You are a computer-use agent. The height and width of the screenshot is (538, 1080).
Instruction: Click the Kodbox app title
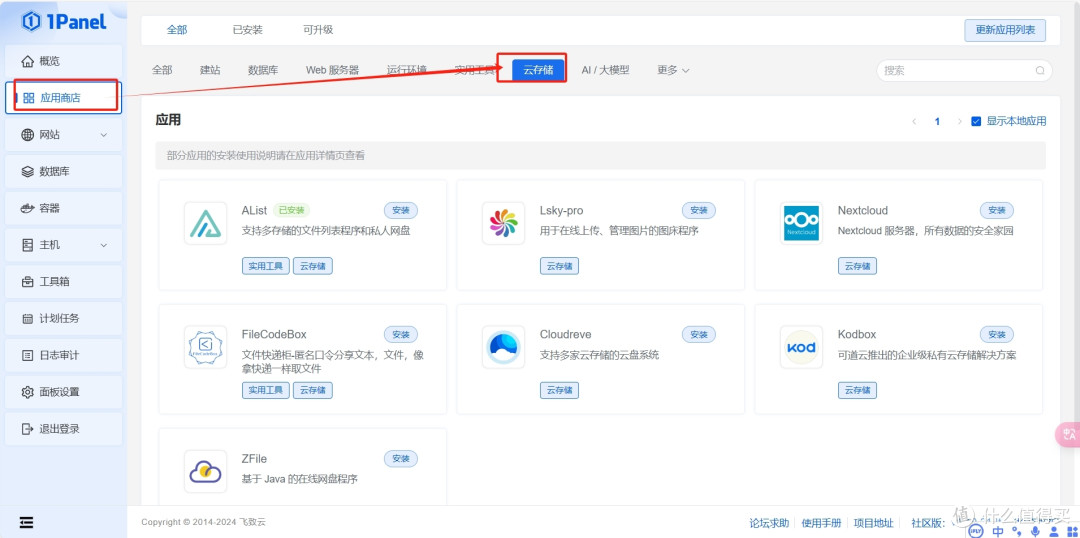pos(857,335)
